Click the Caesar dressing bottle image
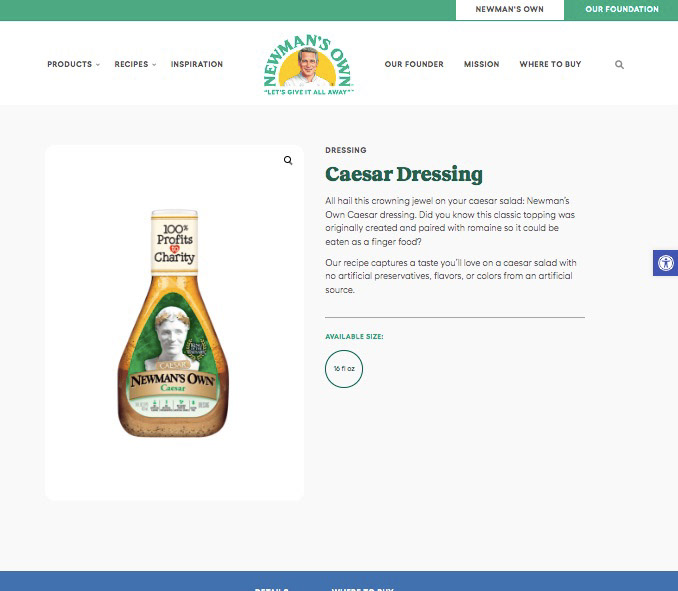This screenshot has height=591, width=678. click(173, 323)
